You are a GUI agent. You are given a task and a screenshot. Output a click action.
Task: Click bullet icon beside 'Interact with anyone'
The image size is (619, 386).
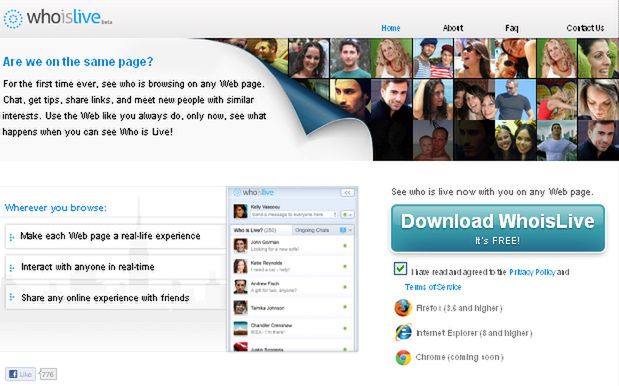11,268
